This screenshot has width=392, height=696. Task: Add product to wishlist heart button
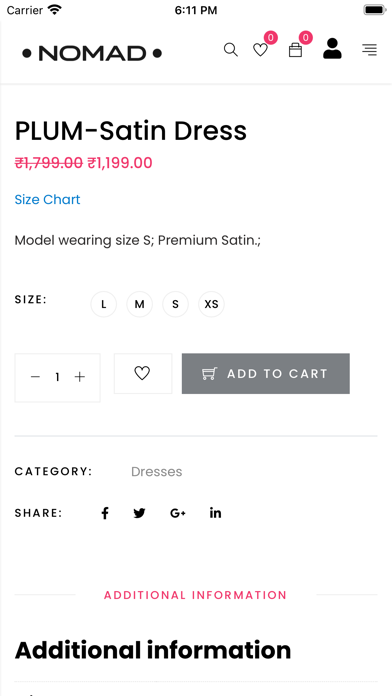click(143, 373)
